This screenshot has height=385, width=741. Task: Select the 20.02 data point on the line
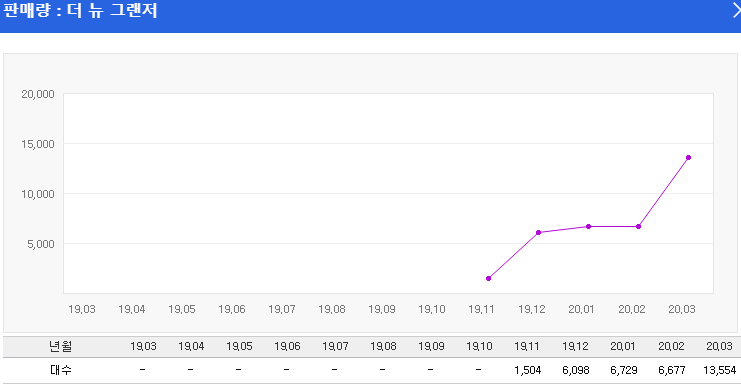[638, 227]
